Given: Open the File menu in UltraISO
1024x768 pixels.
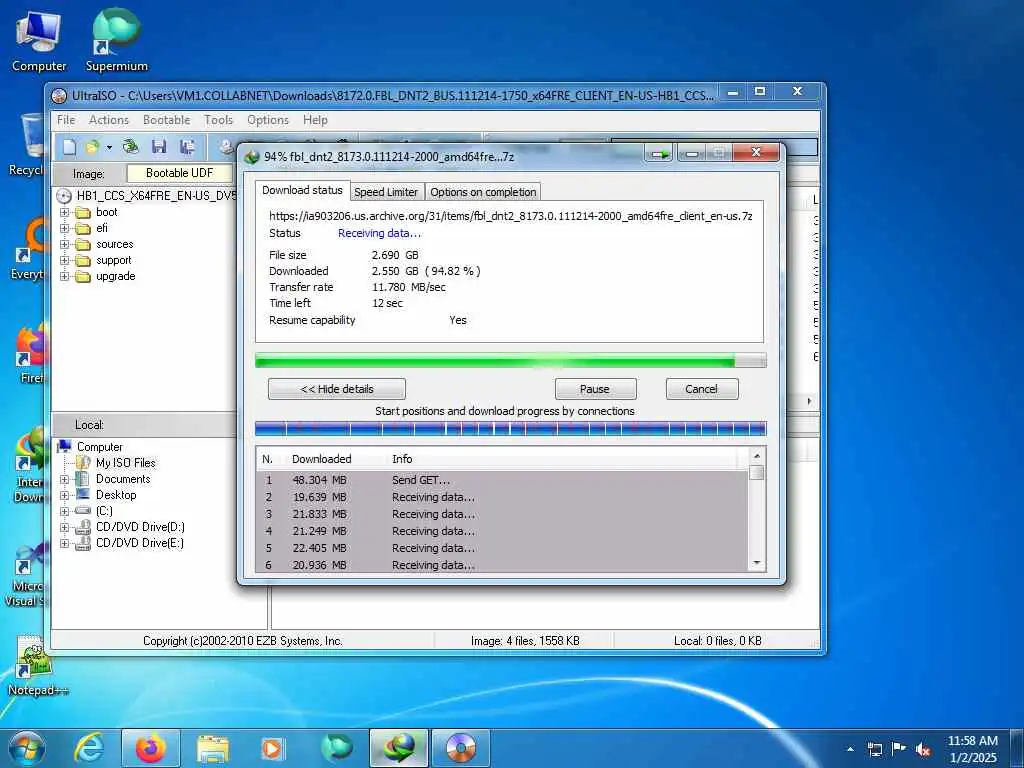Looking at the screenshot, I should click(66, 120).
